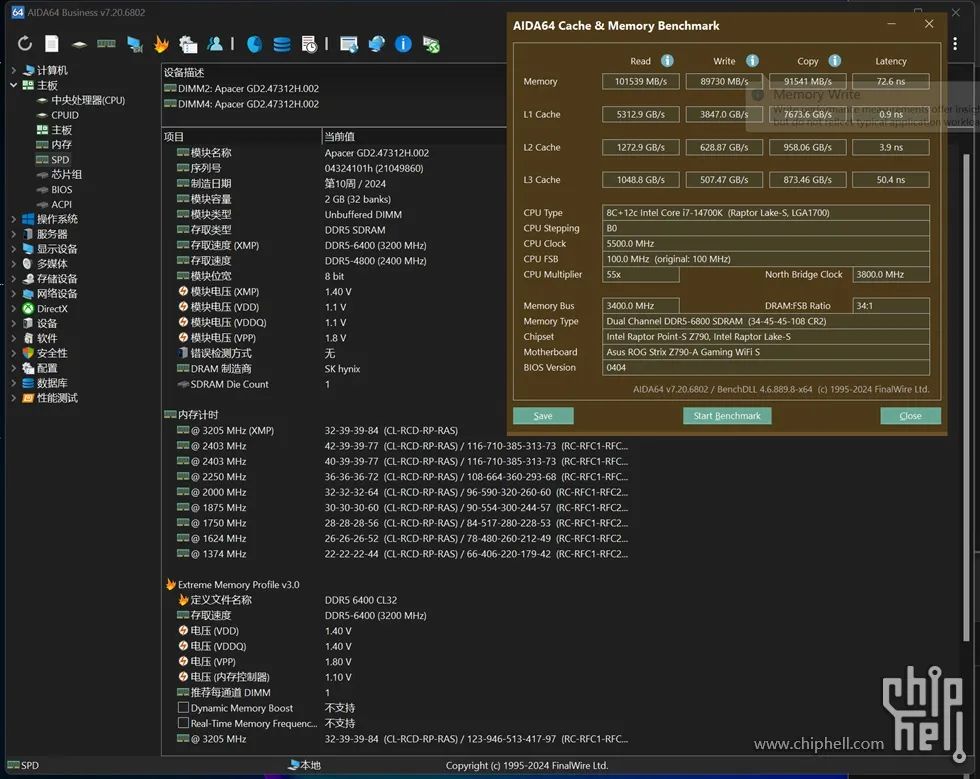This screenshot has height=779, width=980.
Task: Select BIOS in the tree
Action: [61, 189]
